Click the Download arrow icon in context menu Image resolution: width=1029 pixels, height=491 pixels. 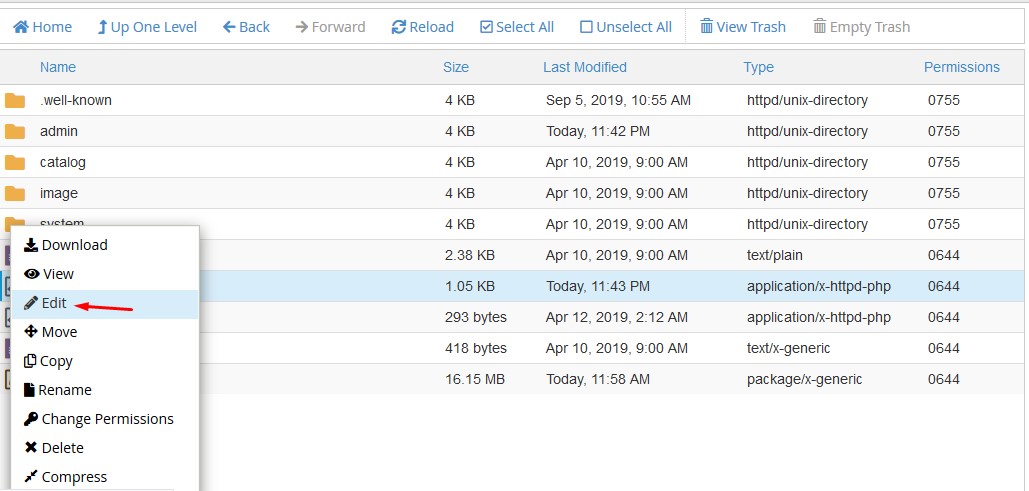coord(31,245)
